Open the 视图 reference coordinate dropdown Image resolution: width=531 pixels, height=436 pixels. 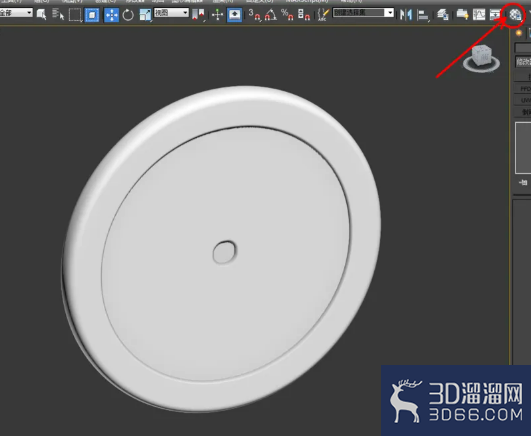tap(171, 13)
